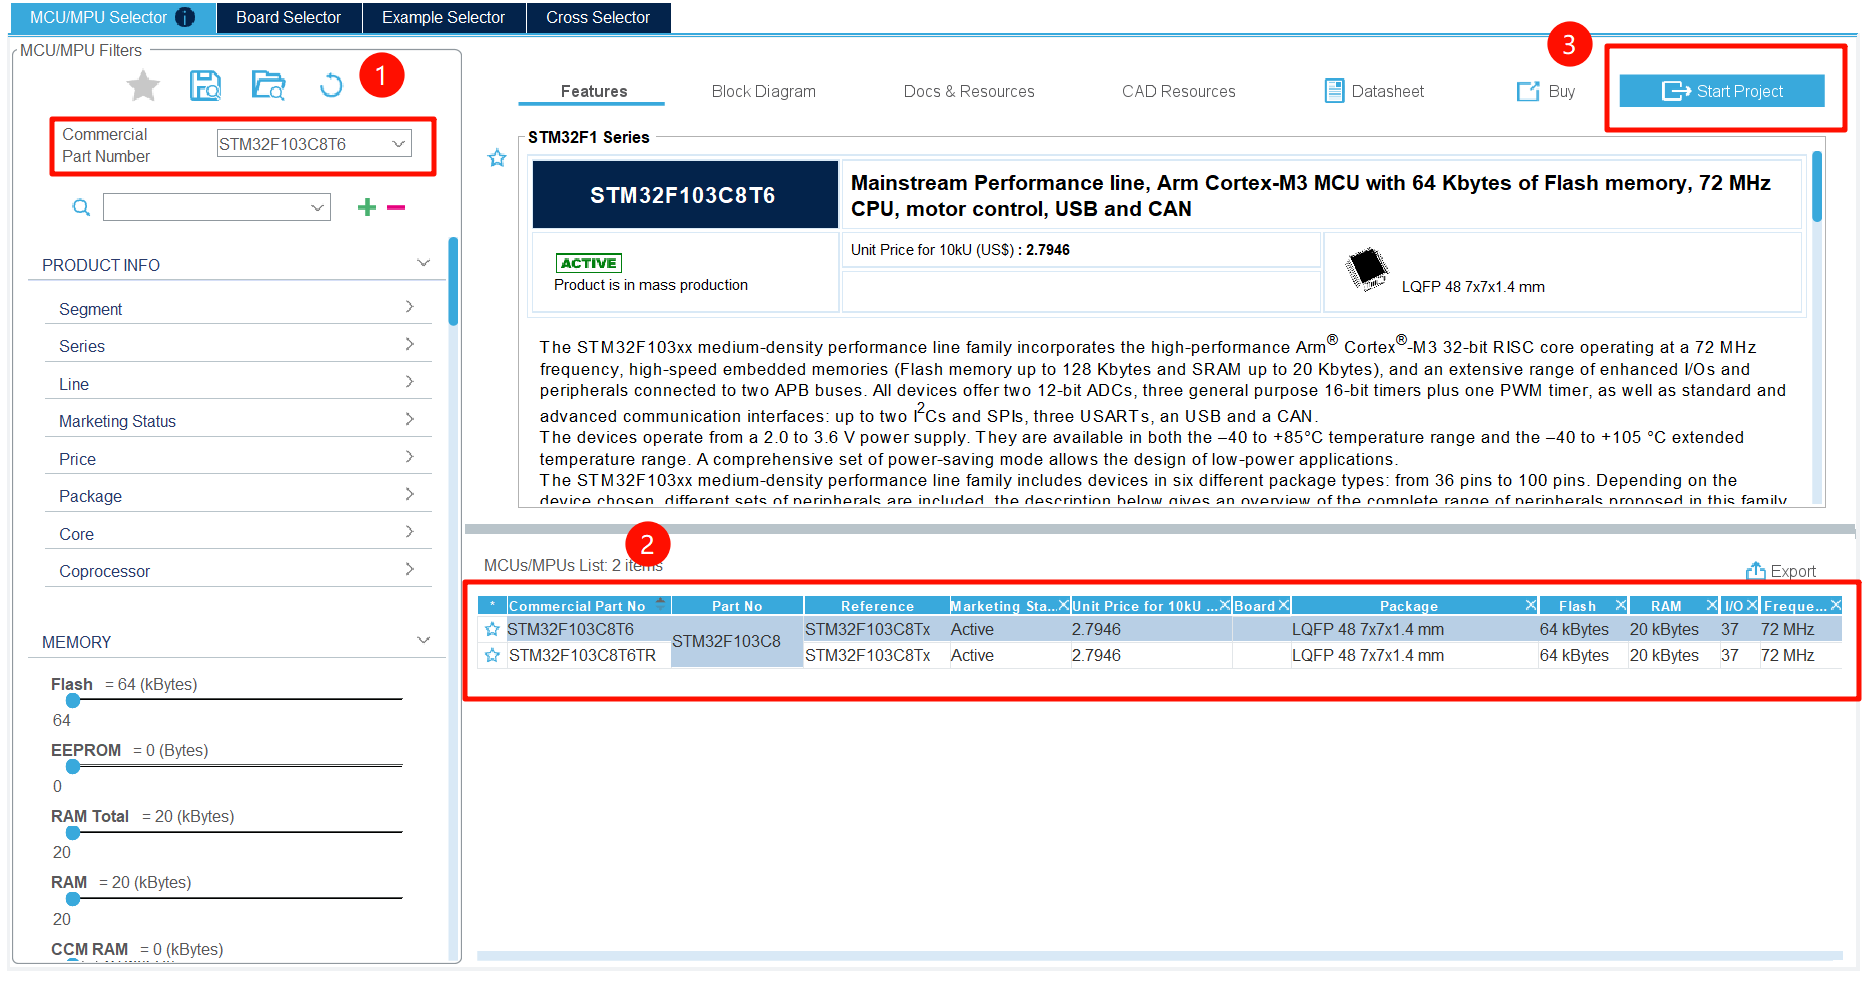Image resolution: width=1870 pixels, height=981 pixels.
Task: Favorite the STM32F1 Series with star icon
Action: click(497, 158)
